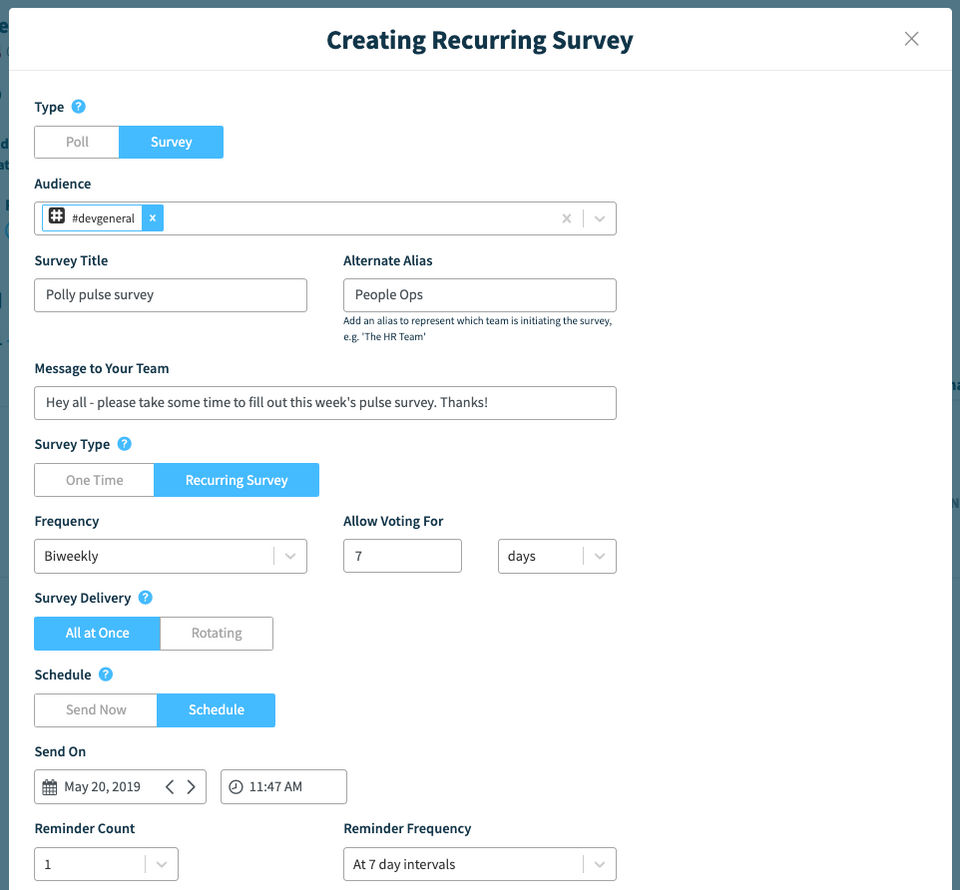
Task: Remove the #devgeneral audience tag
Action: click(x=152, y=218)
